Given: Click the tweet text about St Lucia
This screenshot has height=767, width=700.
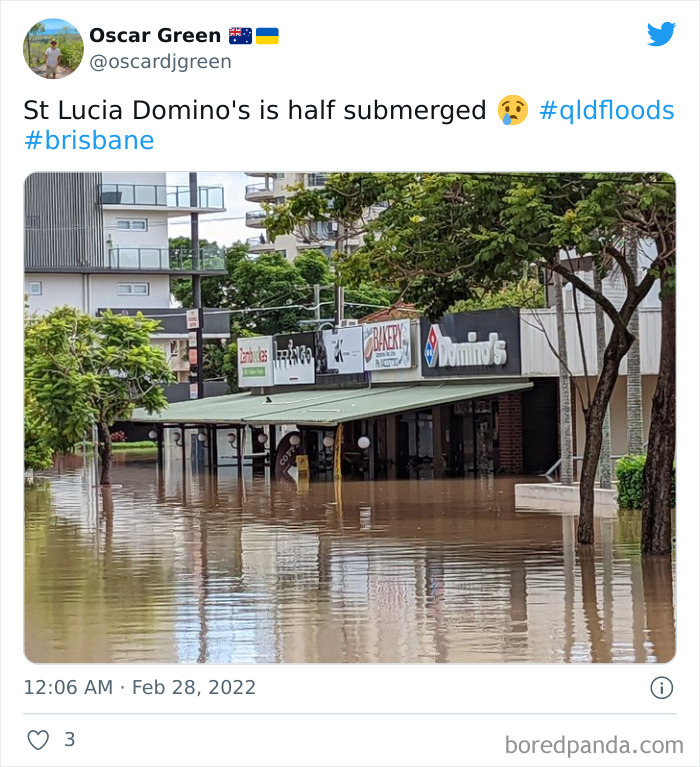Looking at the screenshot, I should (255, 110).
